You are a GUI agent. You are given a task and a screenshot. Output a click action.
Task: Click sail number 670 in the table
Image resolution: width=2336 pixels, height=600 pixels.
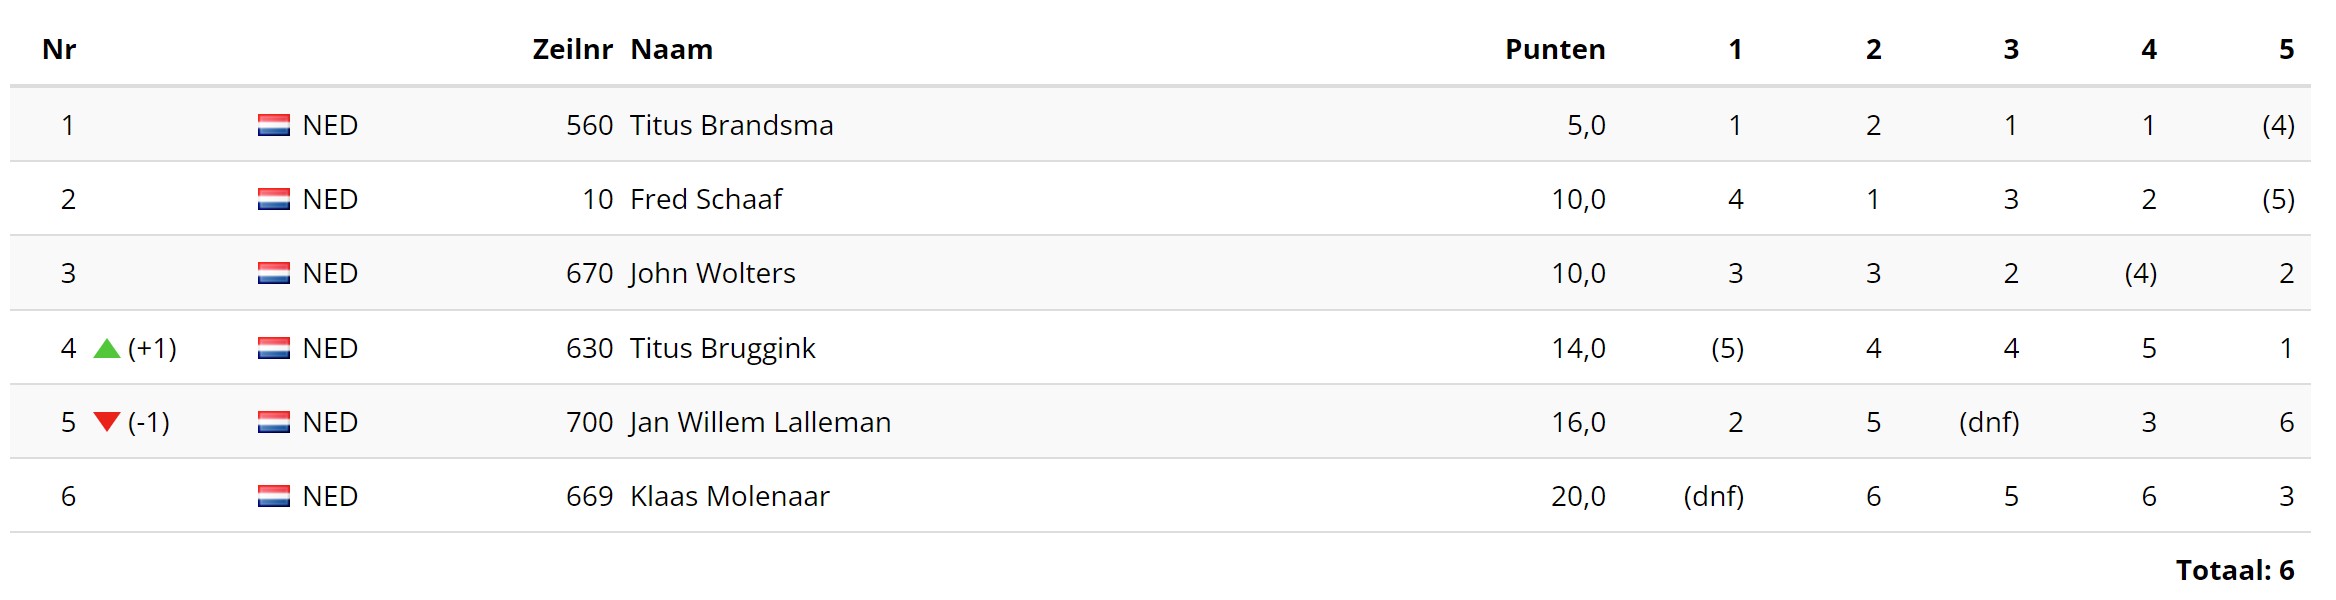[589, 273]
